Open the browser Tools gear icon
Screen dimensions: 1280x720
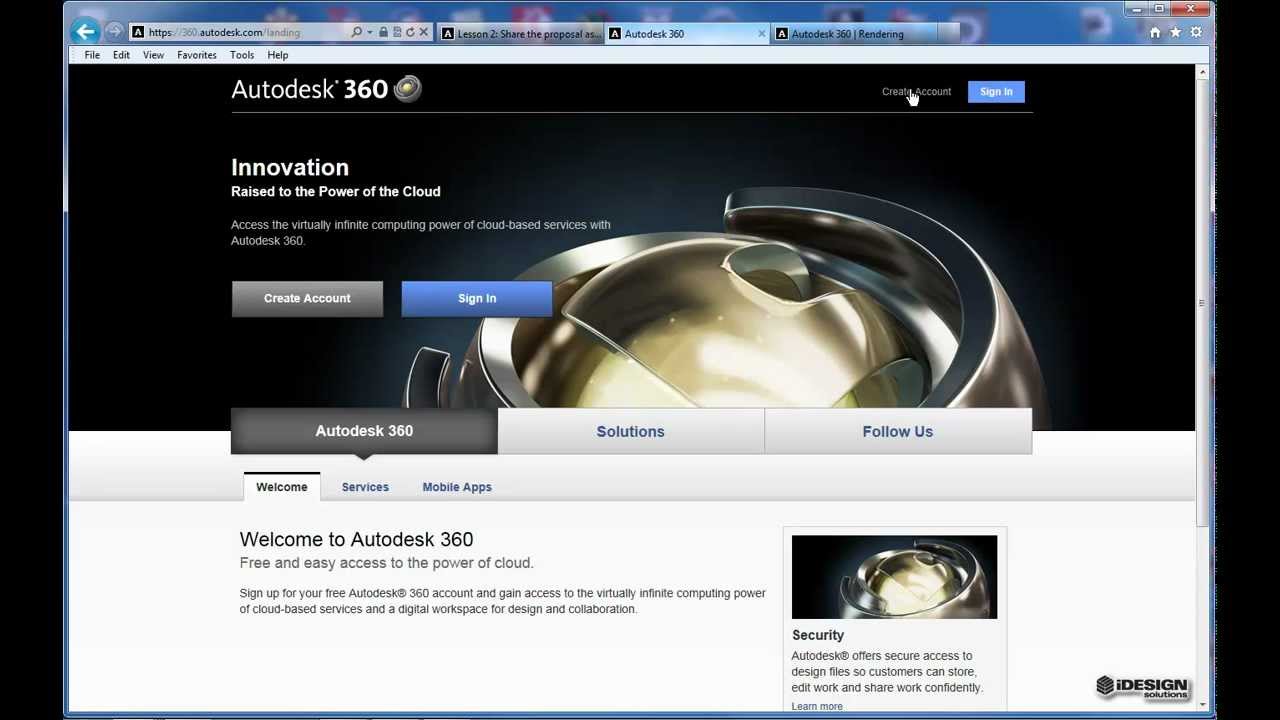(x=1196, y=33)
